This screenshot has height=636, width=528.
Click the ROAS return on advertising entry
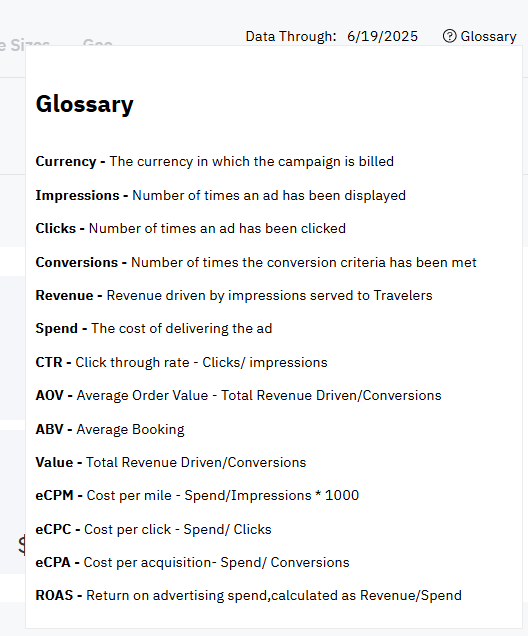[249, 595]
